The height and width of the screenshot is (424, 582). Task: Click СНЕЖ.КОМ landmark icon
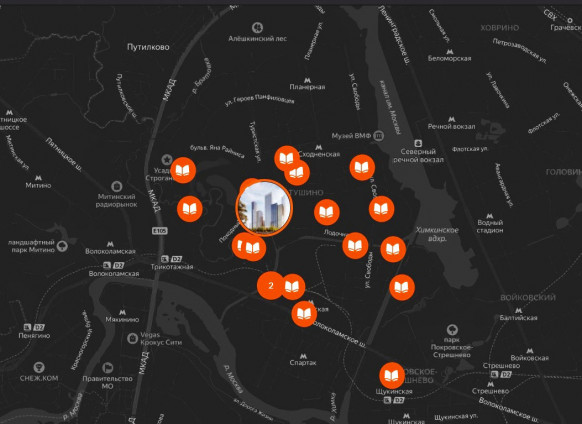tap(39, 368)
